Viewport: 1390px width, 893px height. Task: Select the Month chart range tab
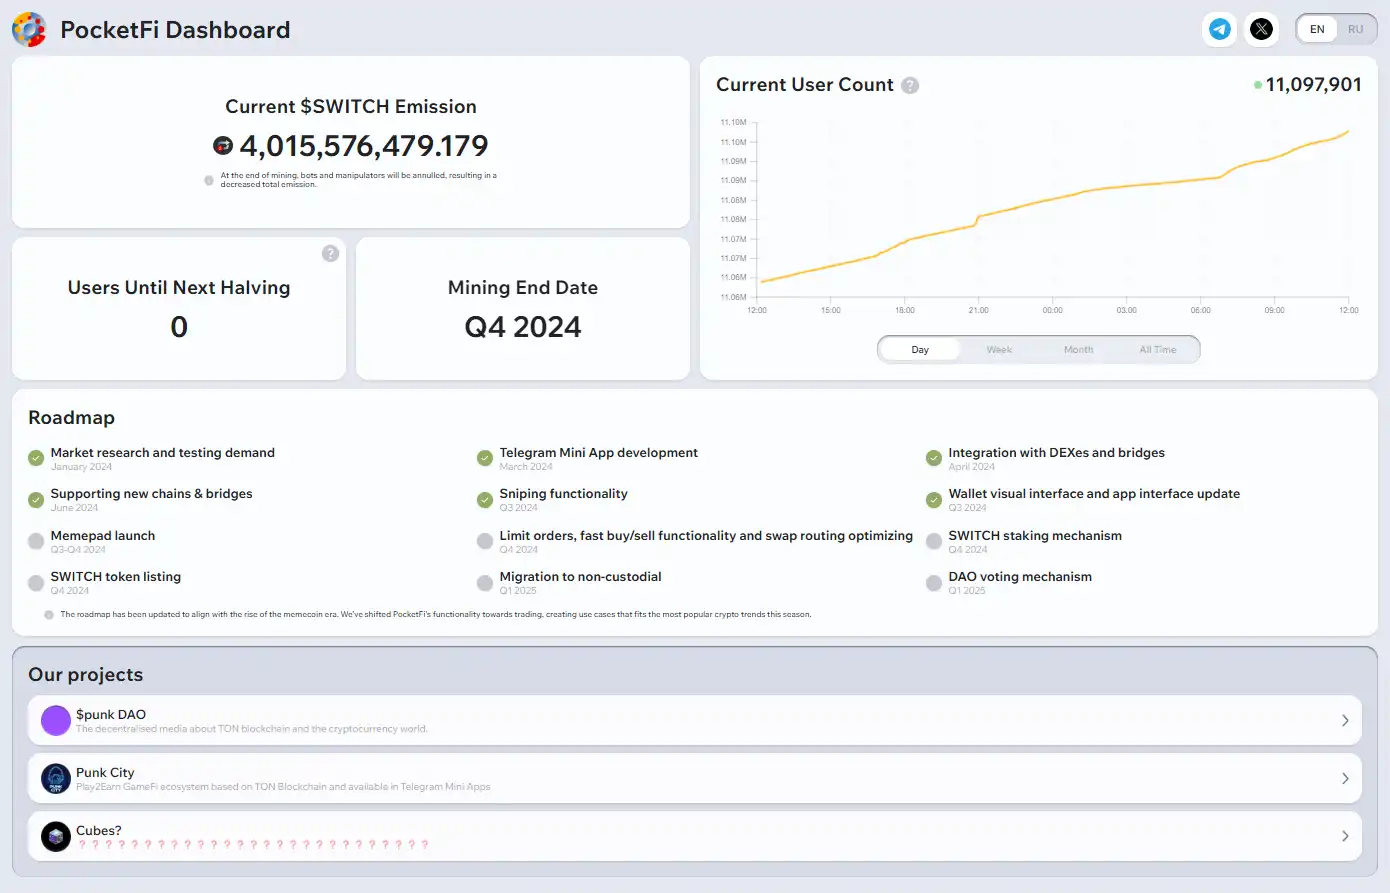click(1078, 349)
